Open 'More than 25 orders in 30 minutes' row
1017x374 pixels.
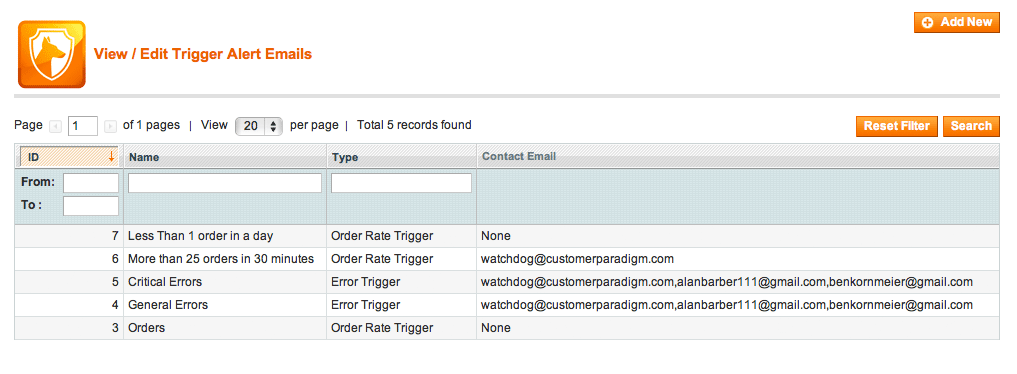coord(507,259)
